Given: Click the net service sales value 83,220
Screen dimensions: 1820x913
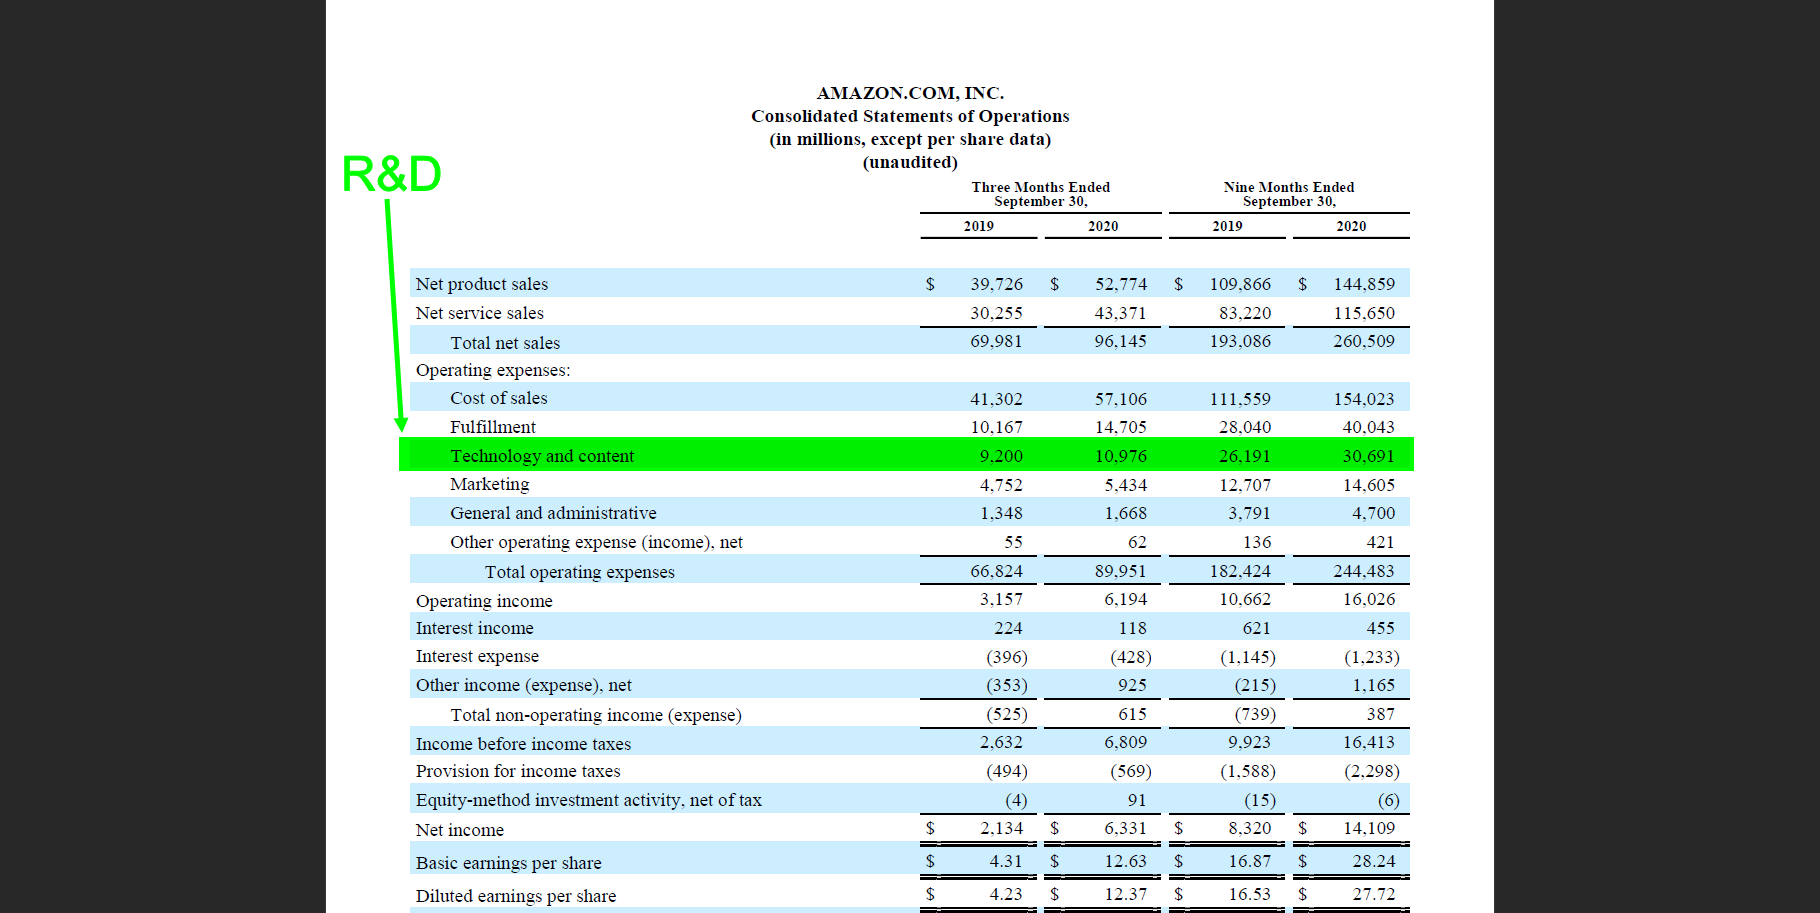Looking at the screenshot, I should point(1245,313).
